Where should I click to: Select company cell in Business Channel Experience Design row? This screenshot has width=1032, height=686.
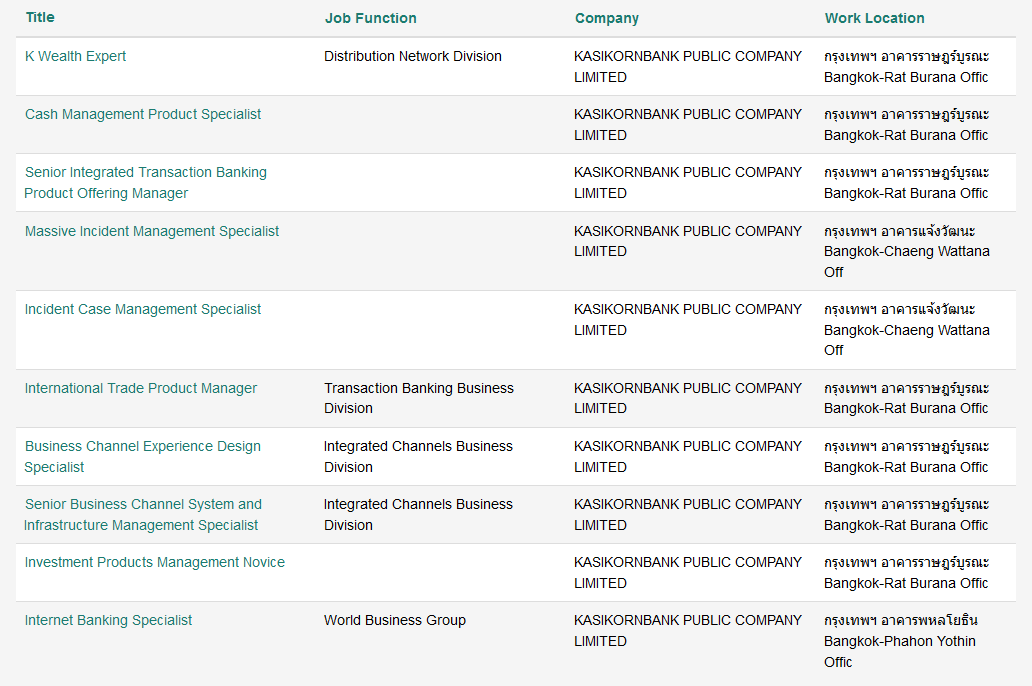(688, 457)
